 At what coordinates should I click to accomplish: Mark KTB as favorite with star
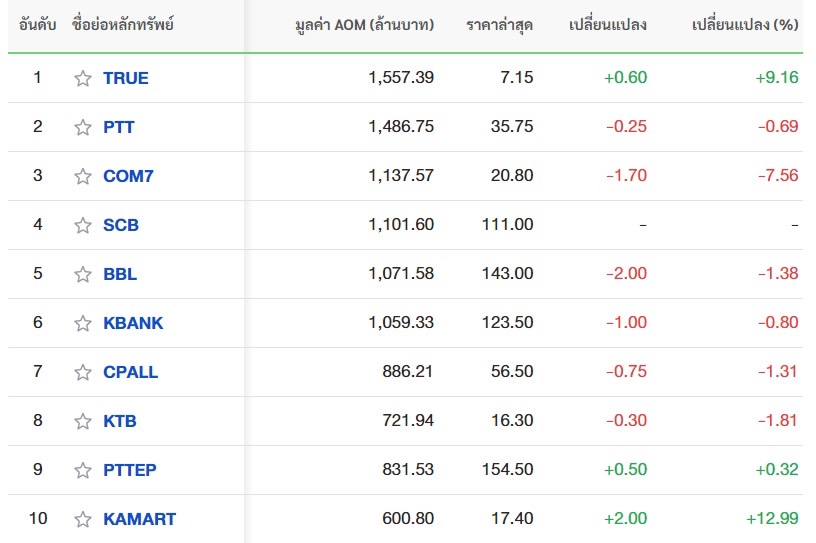[x=83, y=421]
